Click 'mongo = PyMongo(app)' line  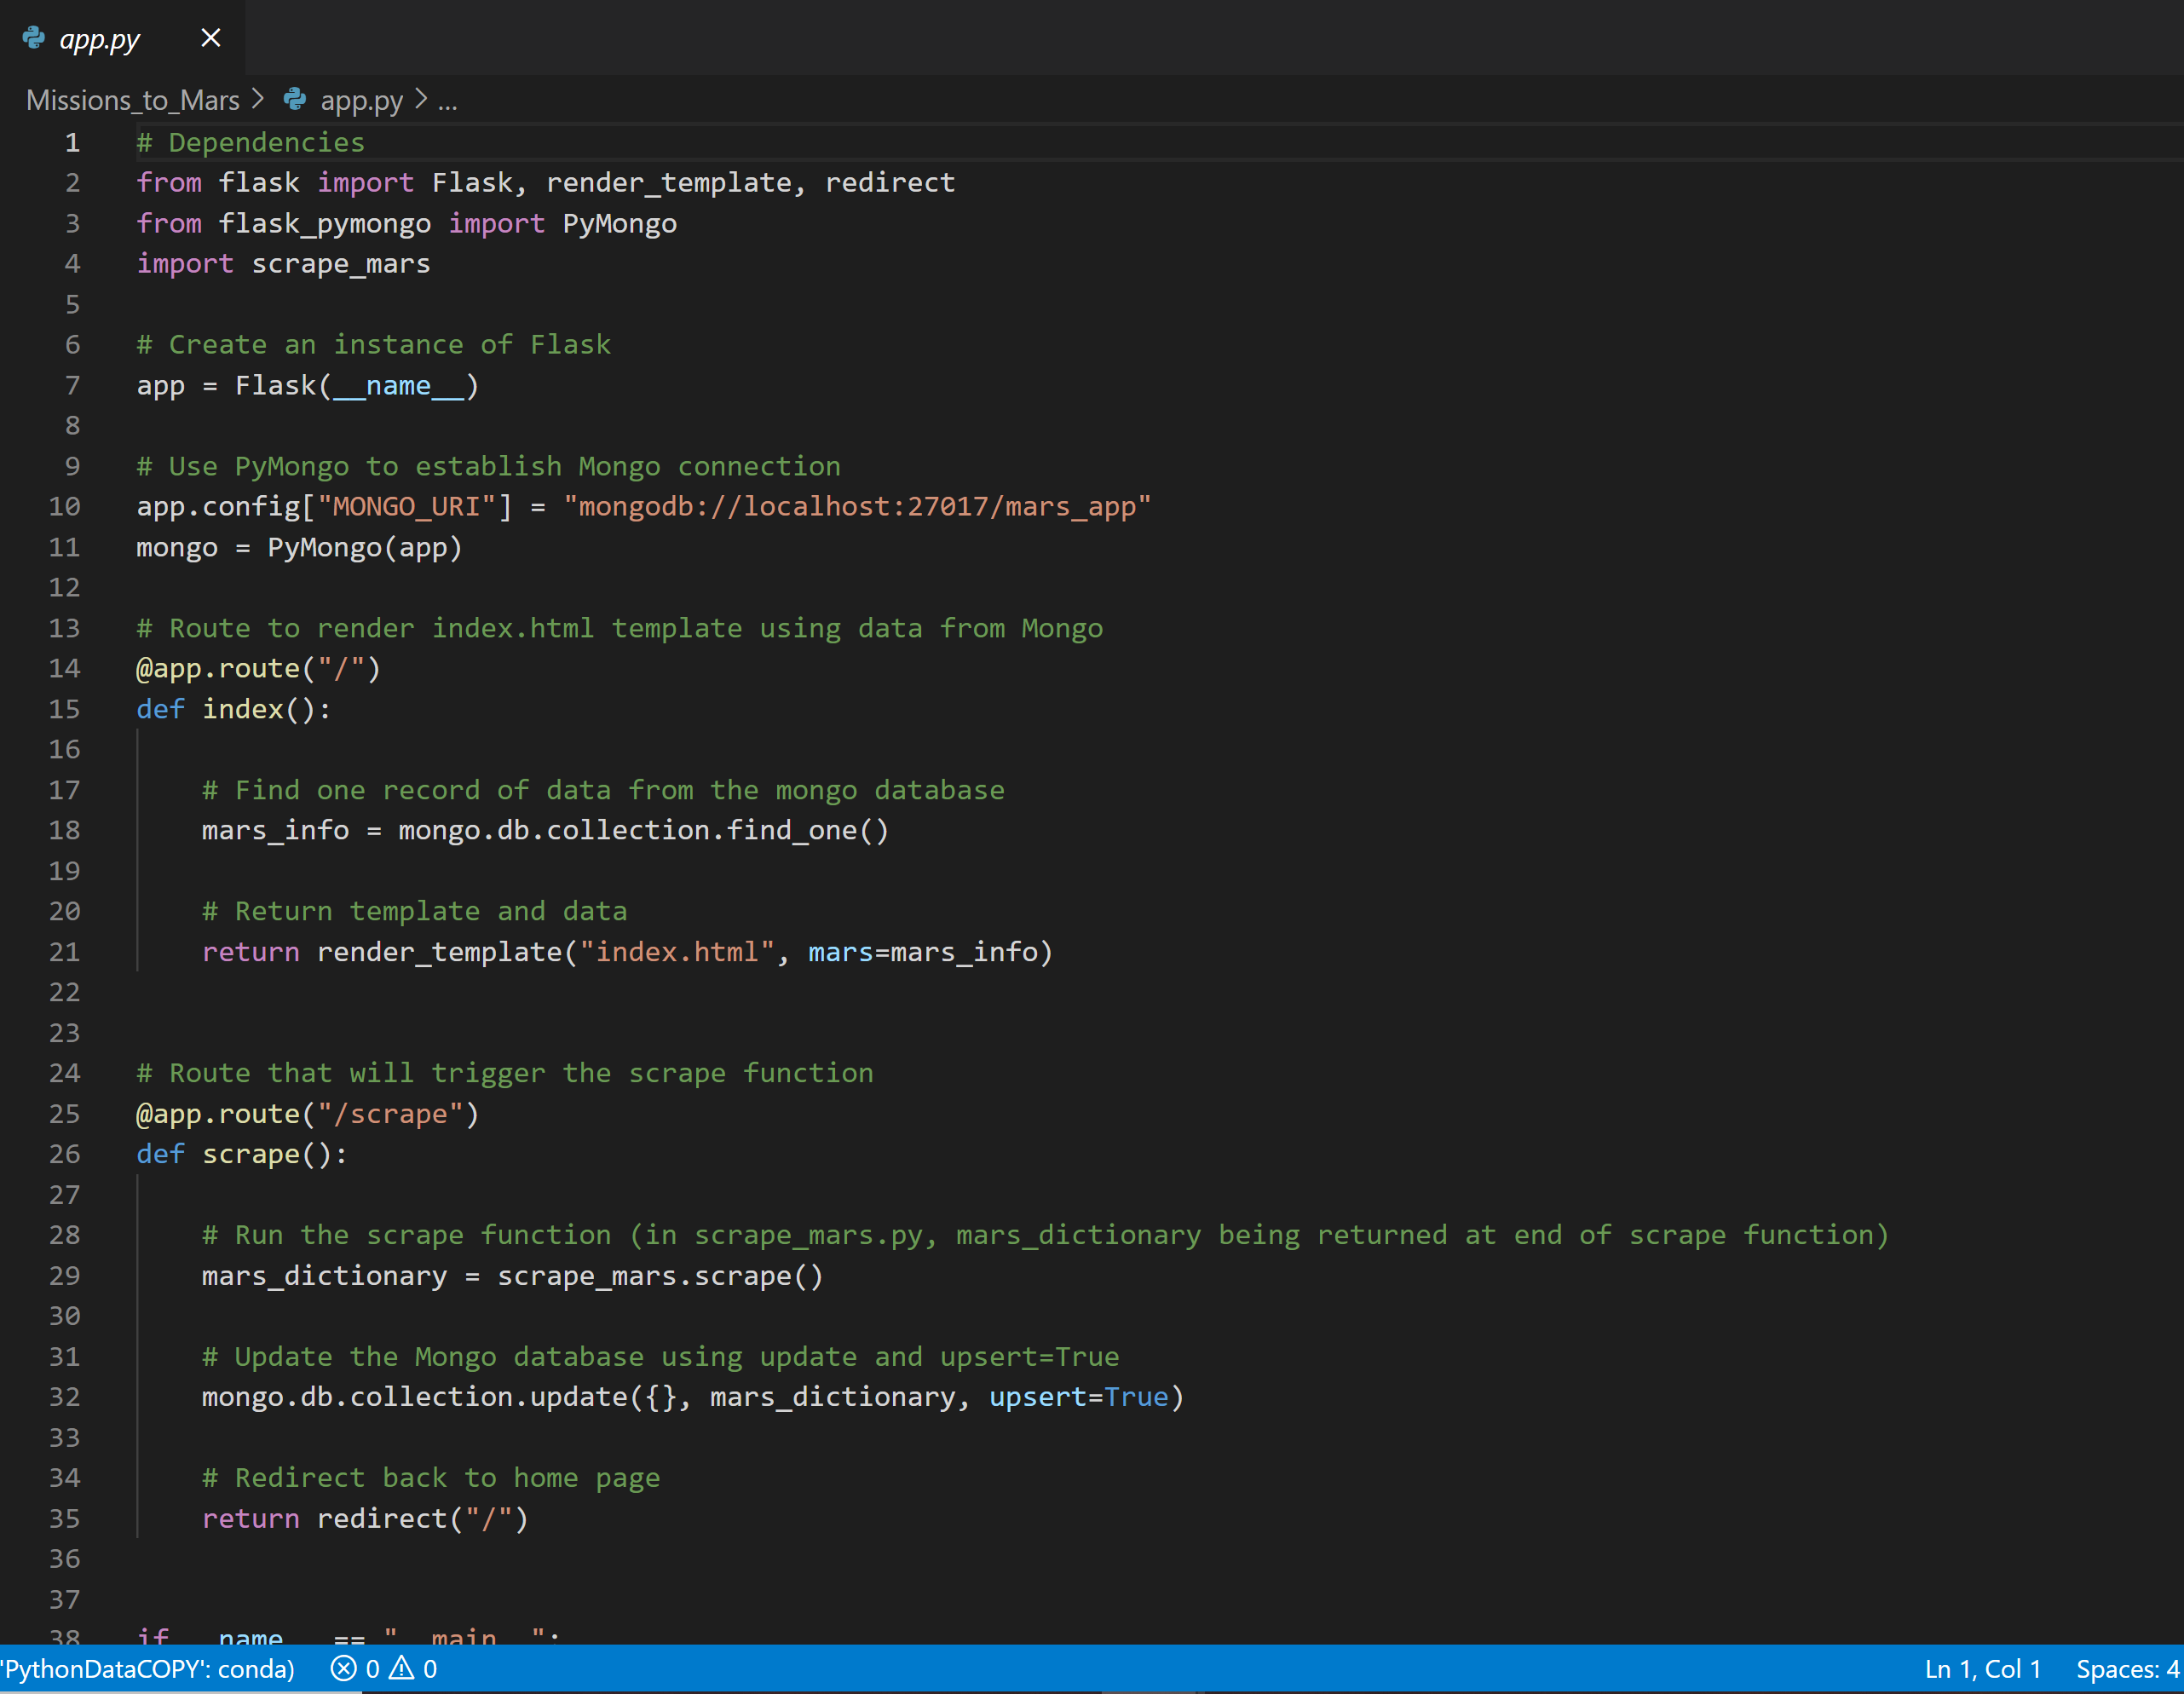coord(299,548)
